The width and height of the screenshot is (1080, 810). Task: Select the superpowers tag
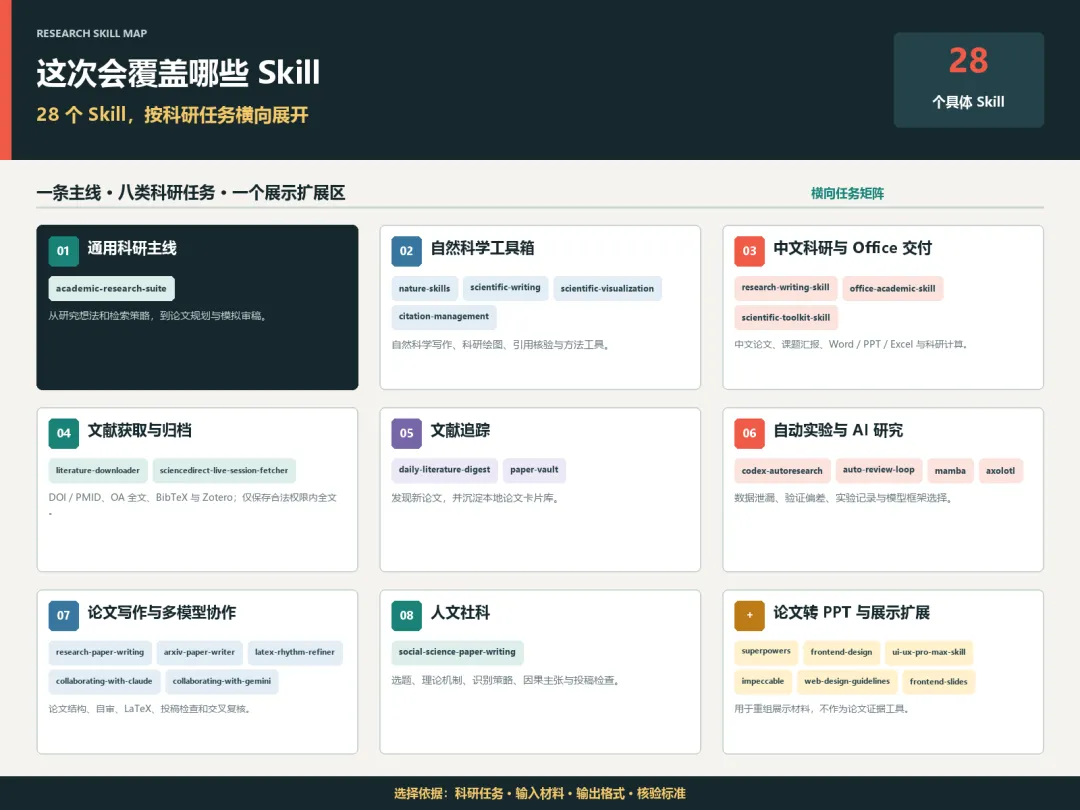point(766,652)
